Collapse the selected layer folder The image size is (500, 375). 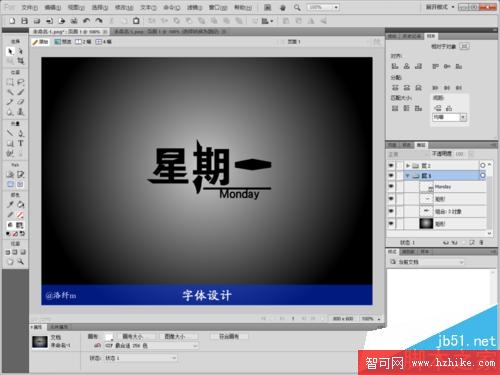click(408, 176)
